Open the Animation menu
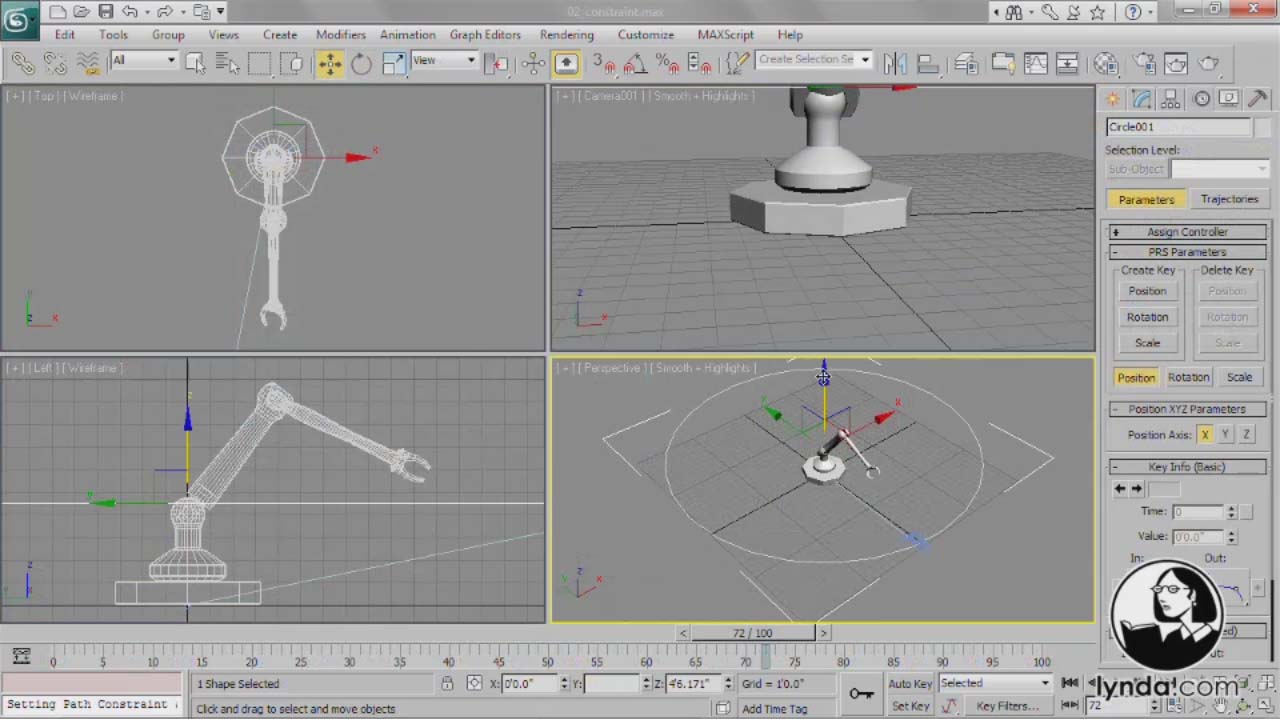This screenshot has height=719, width=1280. (407, 34)
